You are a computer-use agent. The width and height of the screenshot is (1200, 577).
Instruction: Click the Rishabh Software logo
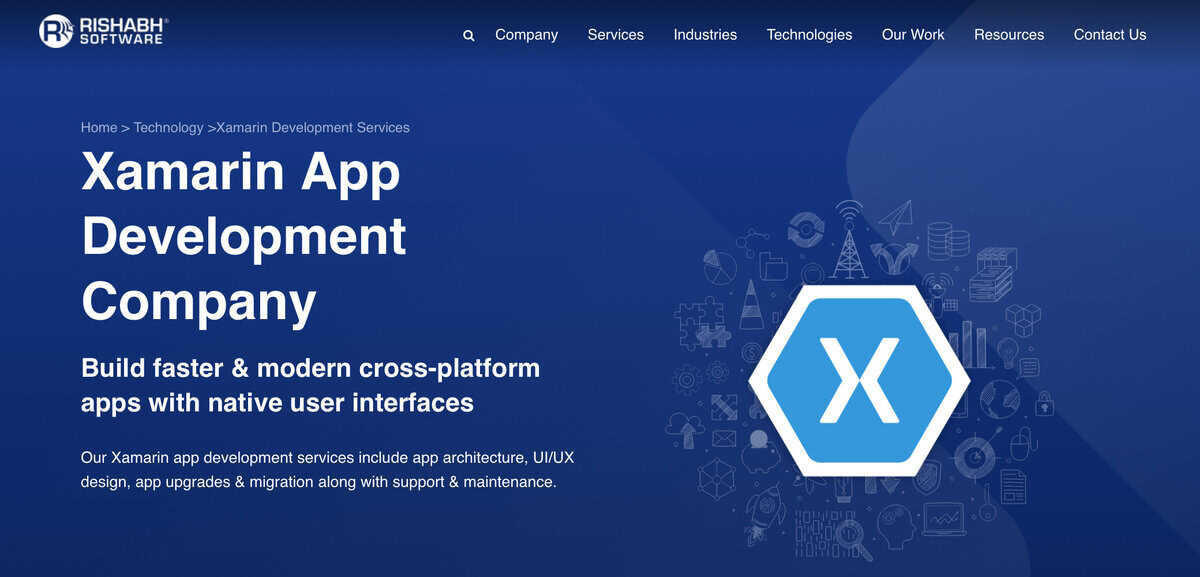point(103,31)
